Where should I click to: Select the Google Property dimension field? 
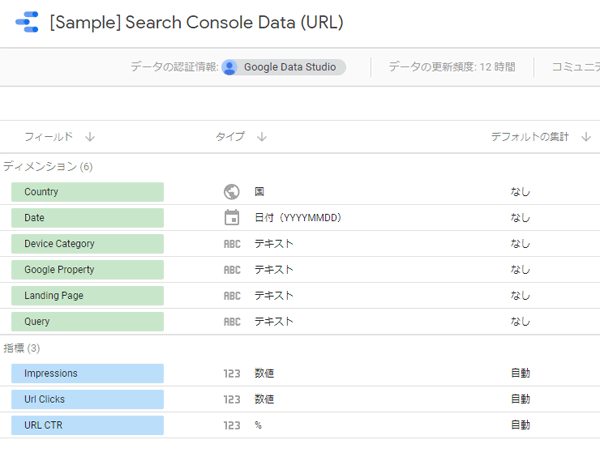(x=88, y=270)
